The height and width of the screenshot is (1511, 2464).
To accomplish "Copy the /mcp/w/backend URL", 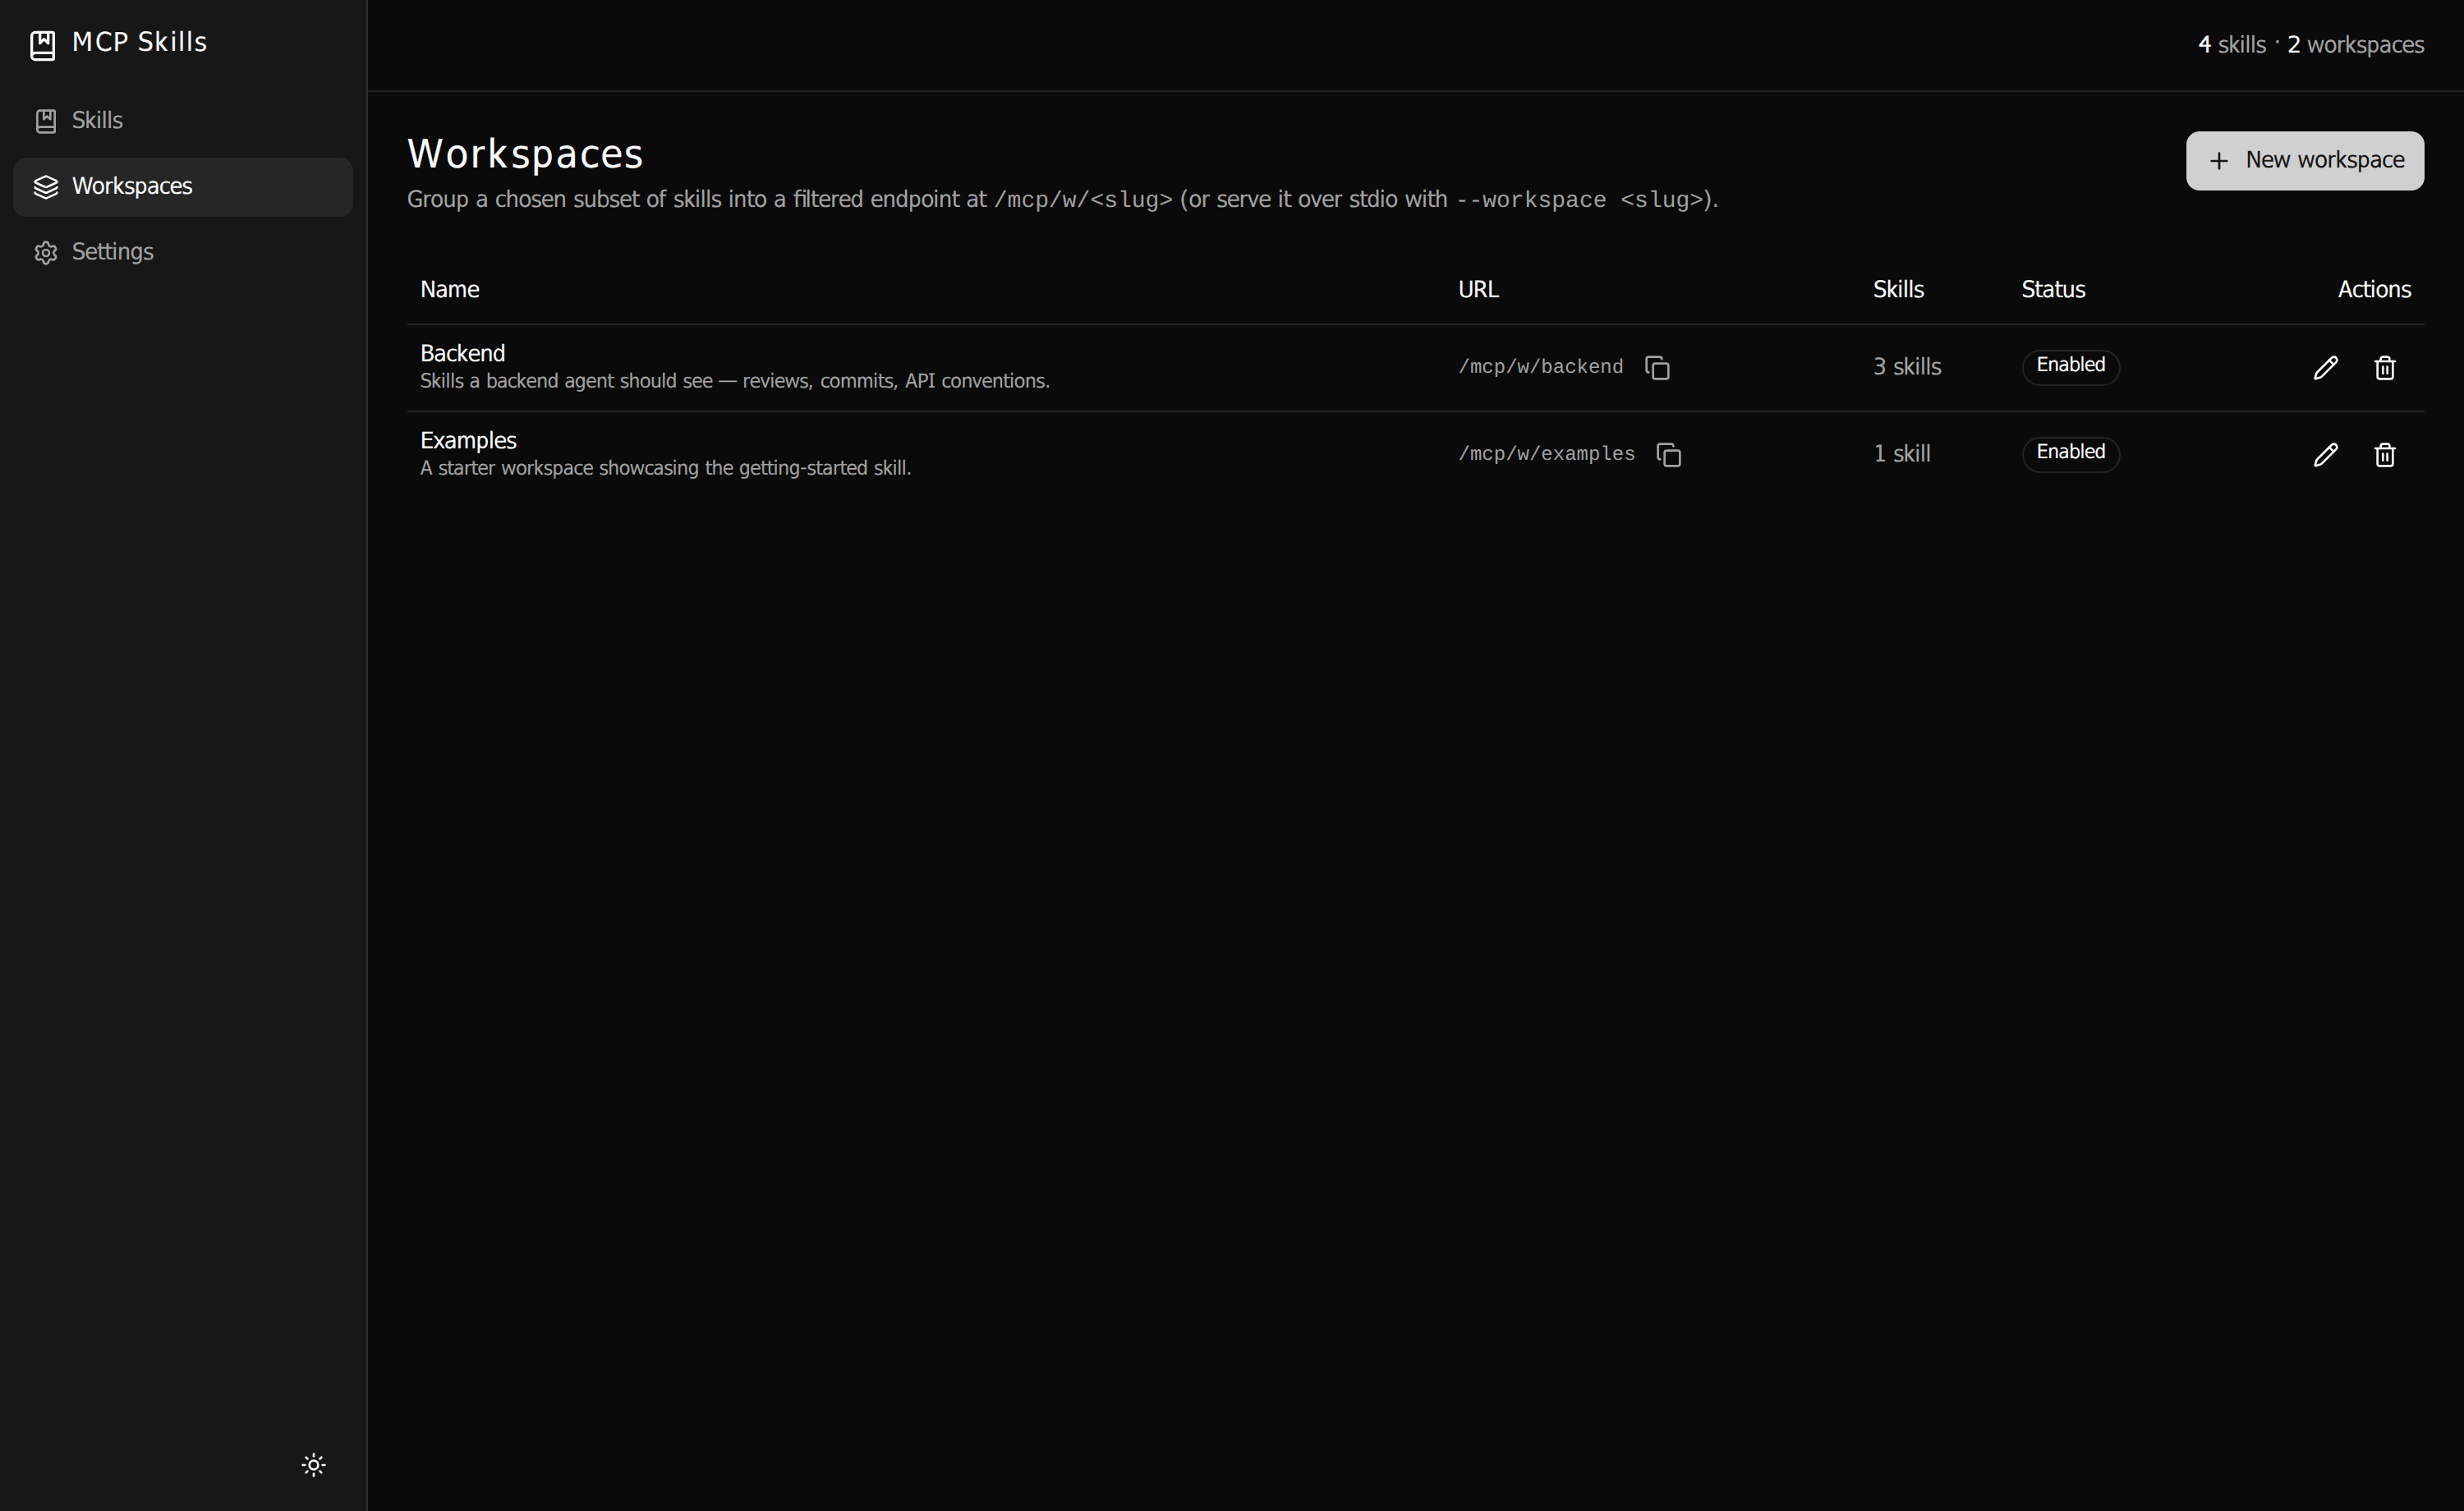I will (1657, 368).
